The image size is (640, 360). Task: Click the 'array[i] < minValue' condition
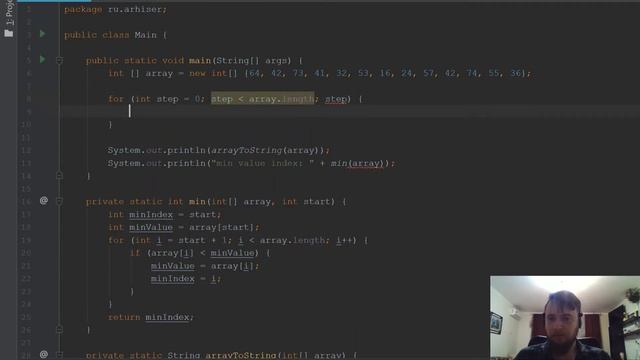(x=202, y=253)
